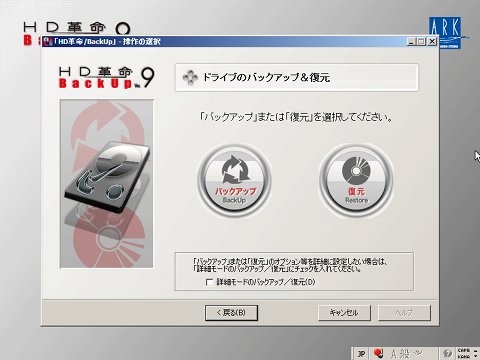Open the red IME icon in language bar

point(378,353)
